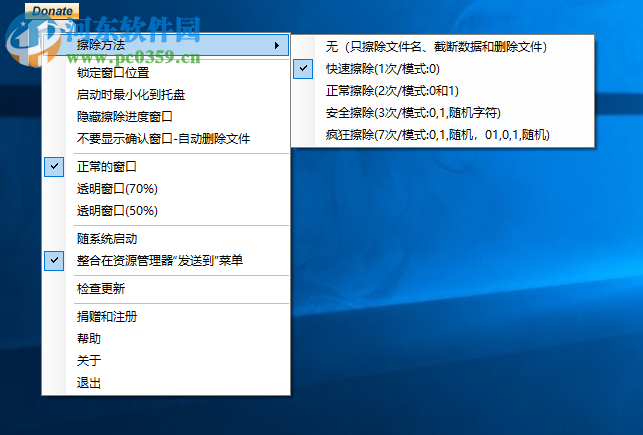This screenshot has width=643, height=435.
Task: Open 捐赠和注册
Action: coord(166,317)
